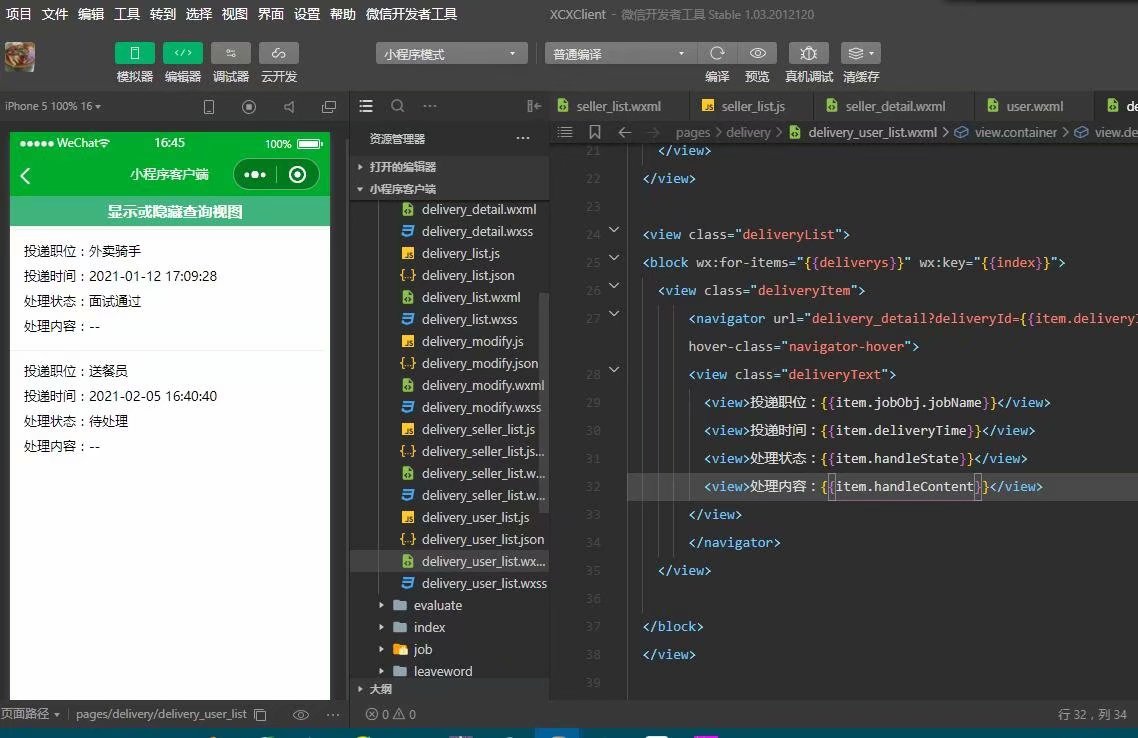Click the simulator phone rotate icon
The height and width of the screenshot is (738, 1138).
click(x=209, y=107)
